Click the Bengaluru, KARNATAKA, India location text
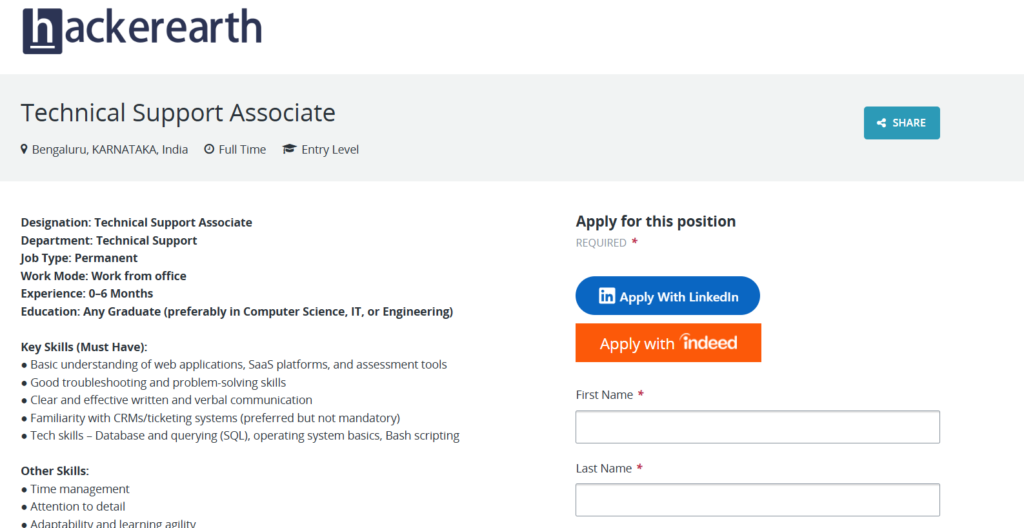 pos(110,150)
